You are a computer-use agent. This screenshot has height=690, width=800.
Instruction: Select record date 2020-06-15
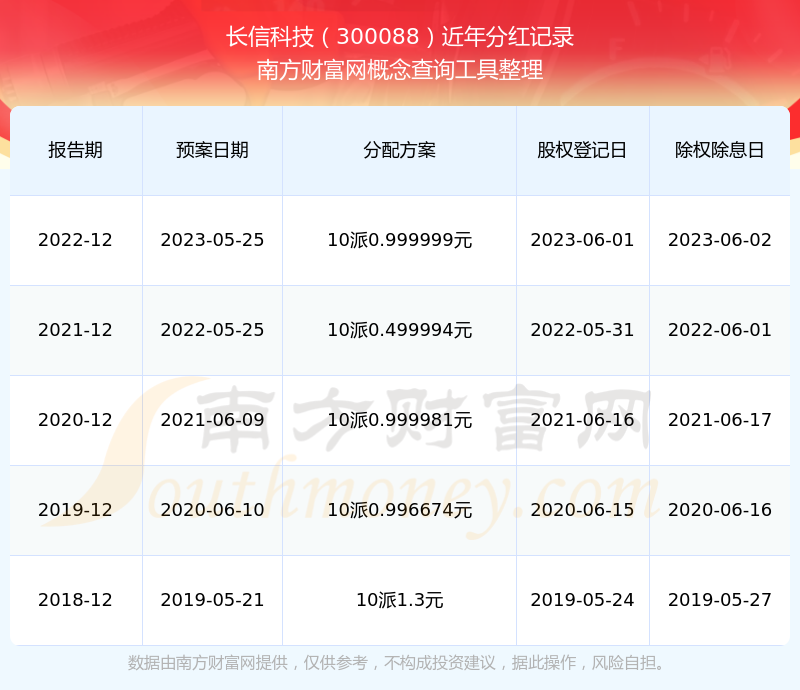(582, 509)
